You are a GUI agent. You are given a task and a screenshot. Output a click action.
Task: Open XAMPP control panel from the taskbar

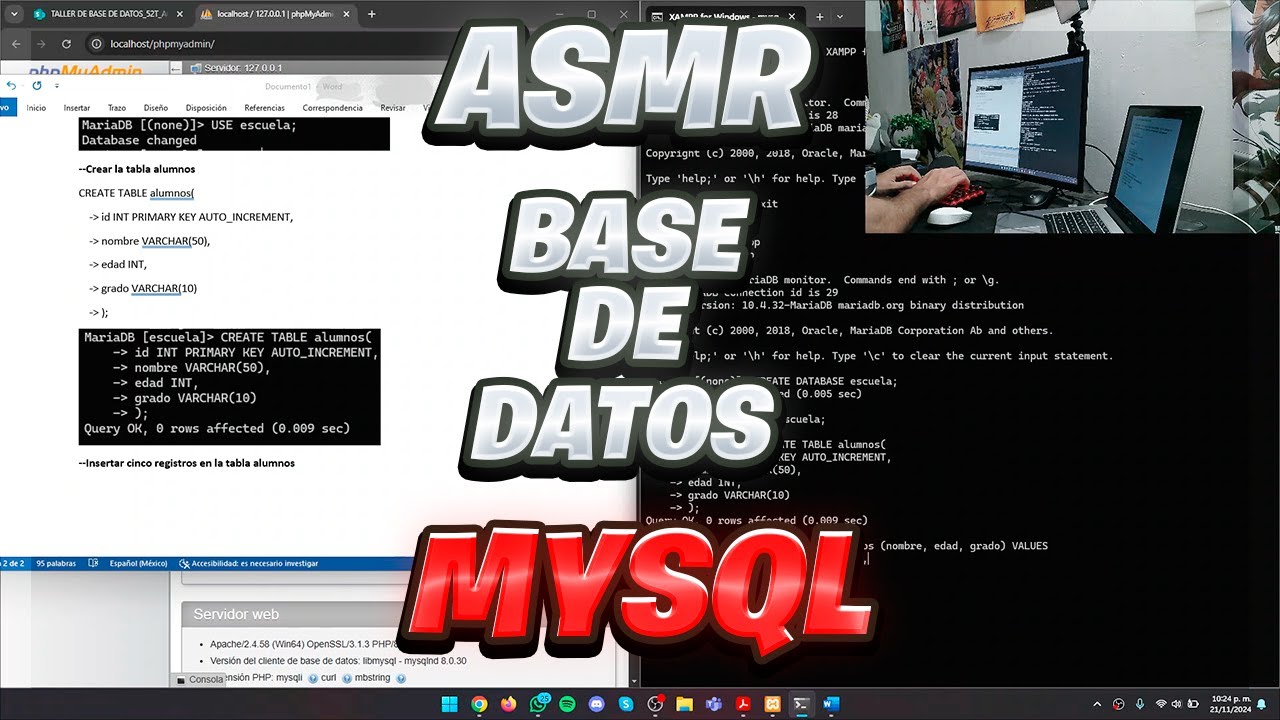773,704
